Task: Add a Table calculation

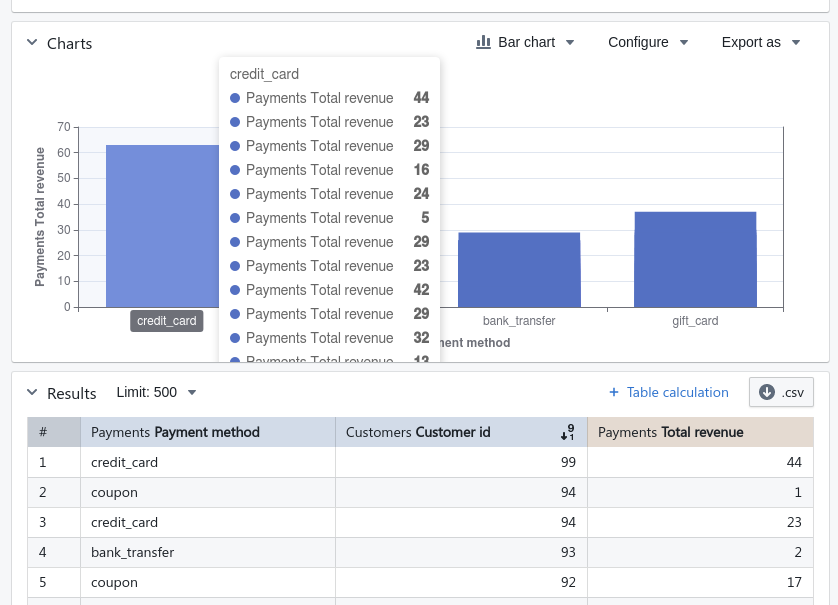Action: pos(668,392)
